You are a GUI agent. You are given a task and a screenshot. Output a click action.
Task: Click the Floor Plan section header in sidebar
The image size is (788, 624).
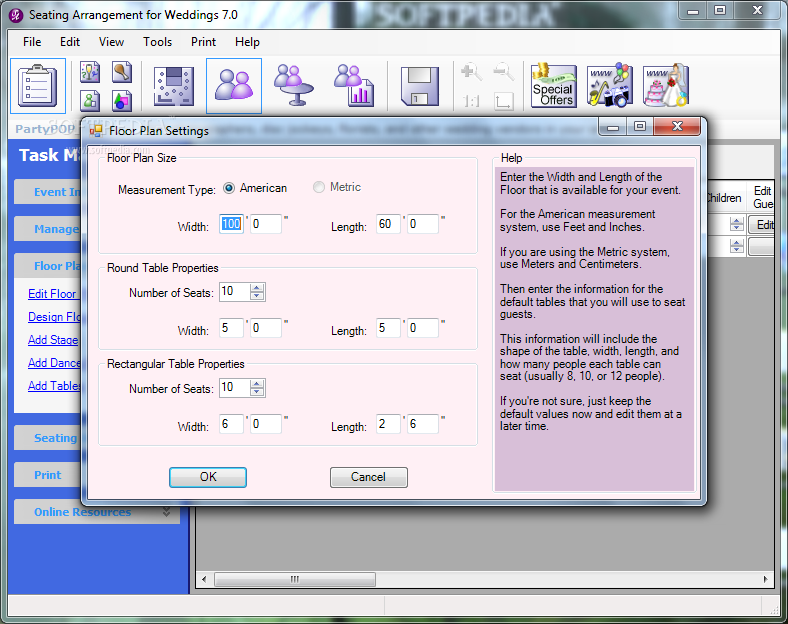pos(48,266)
